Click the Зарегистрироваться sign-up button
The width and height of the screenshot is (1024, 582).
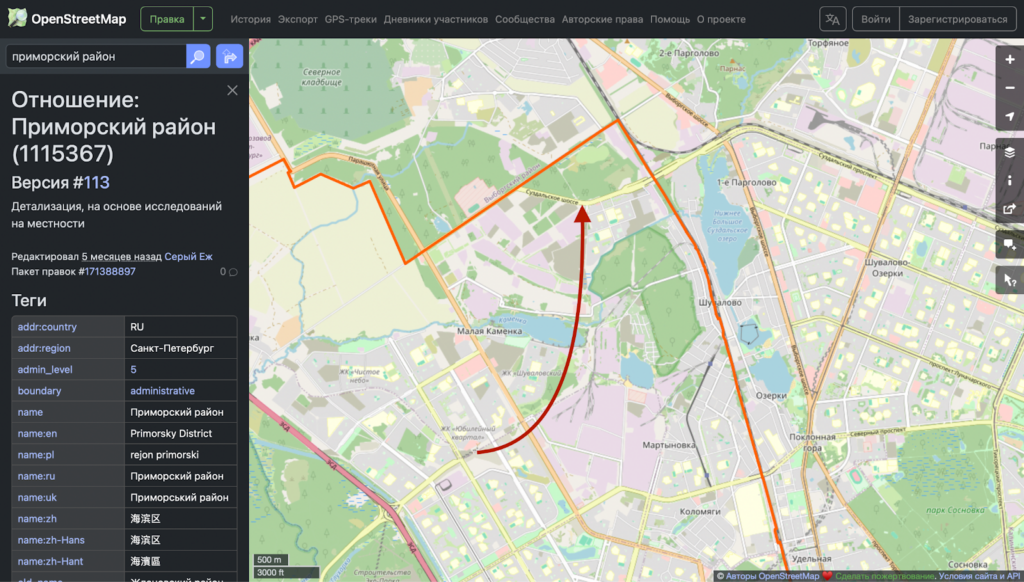[953, 19]
